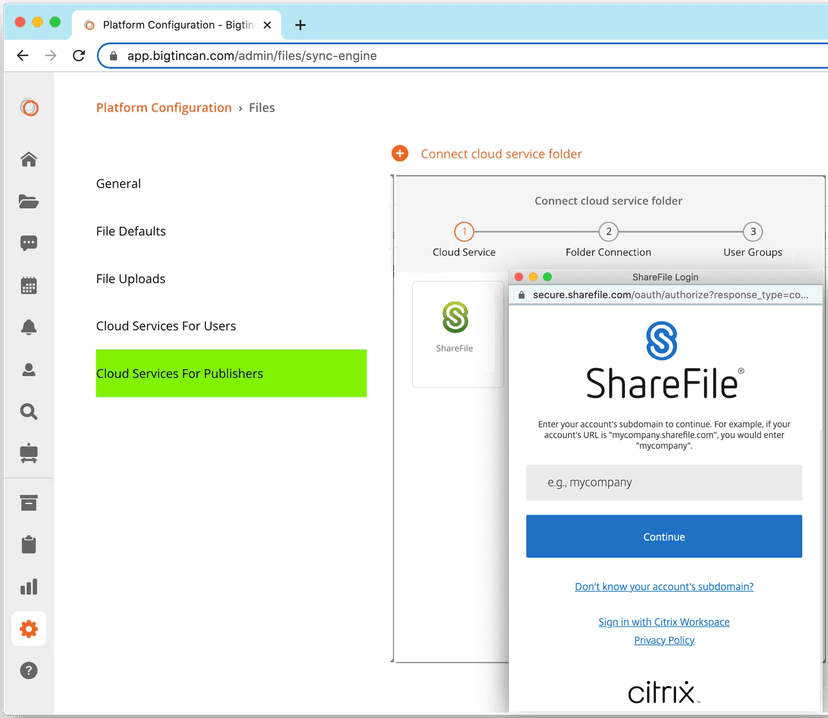Open the Calendar icon in the sidebar

pyautogui.click(x=28, y=285)
